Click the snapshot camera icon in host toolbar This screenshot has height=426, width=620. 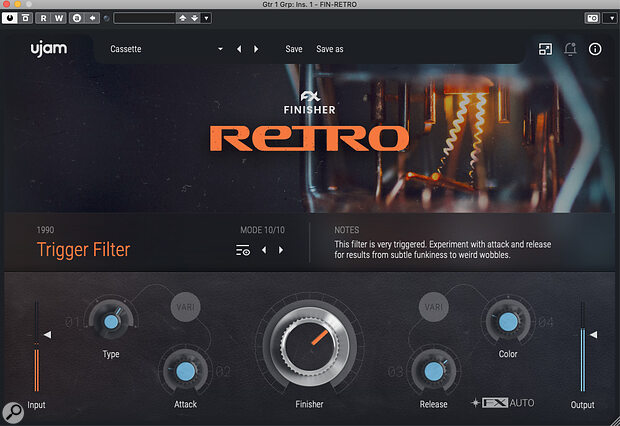click(x=592, y=18)
